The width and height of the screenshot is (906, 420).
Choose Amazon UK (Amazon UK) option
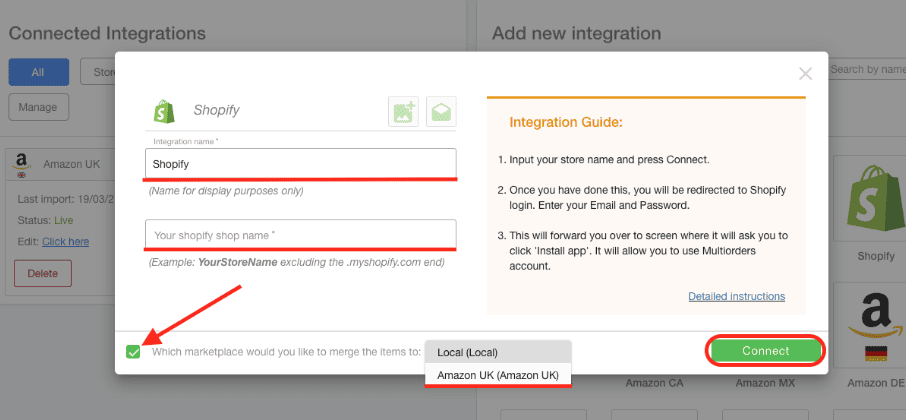pyautogui.click(x=498, y=374)
